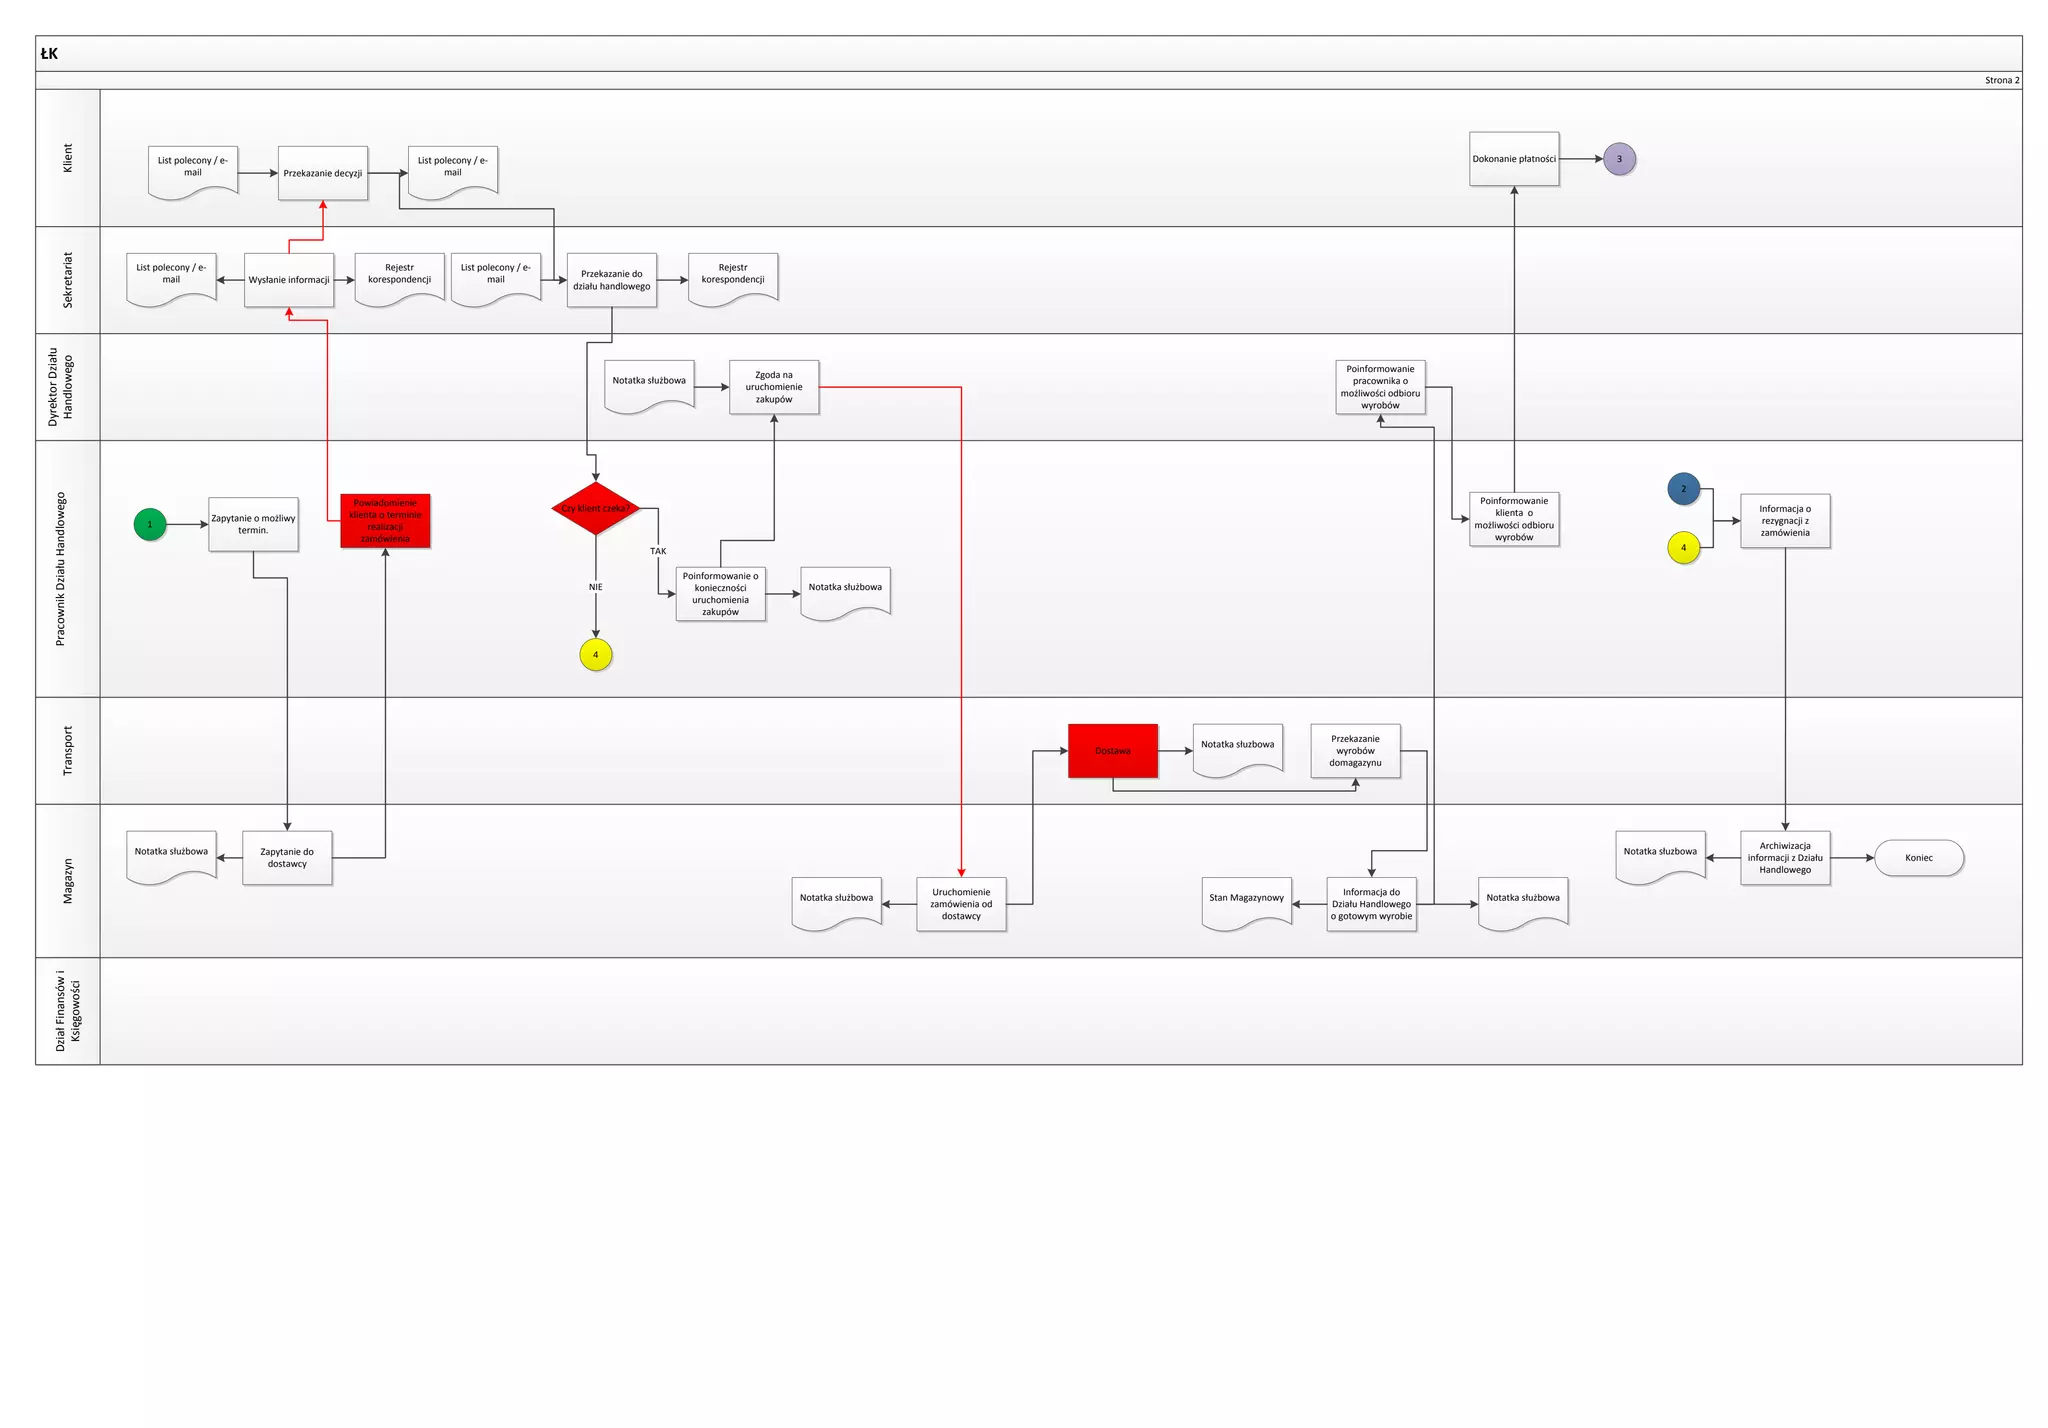Screen dimensions: 2048x1428
Task: Click the 'Dokonanie płatności' process box
Action: coord(1514,159)
